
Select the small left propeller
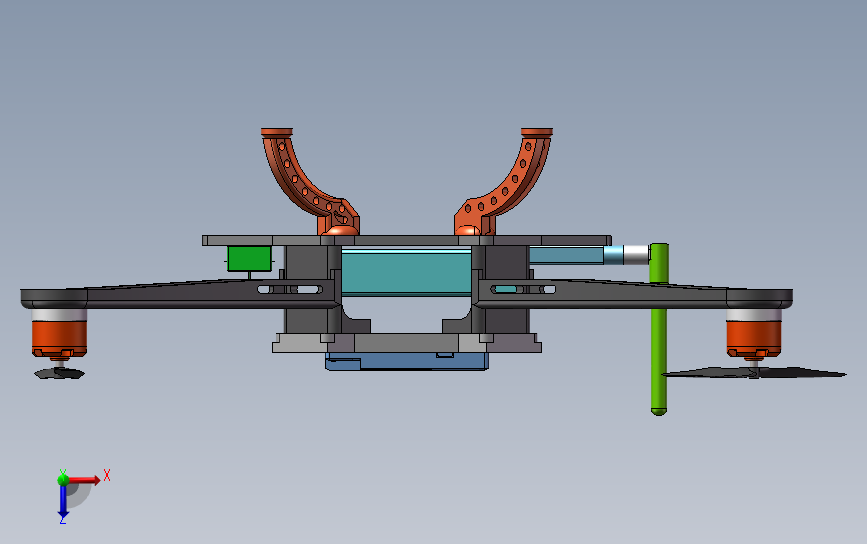coord(59,374)
